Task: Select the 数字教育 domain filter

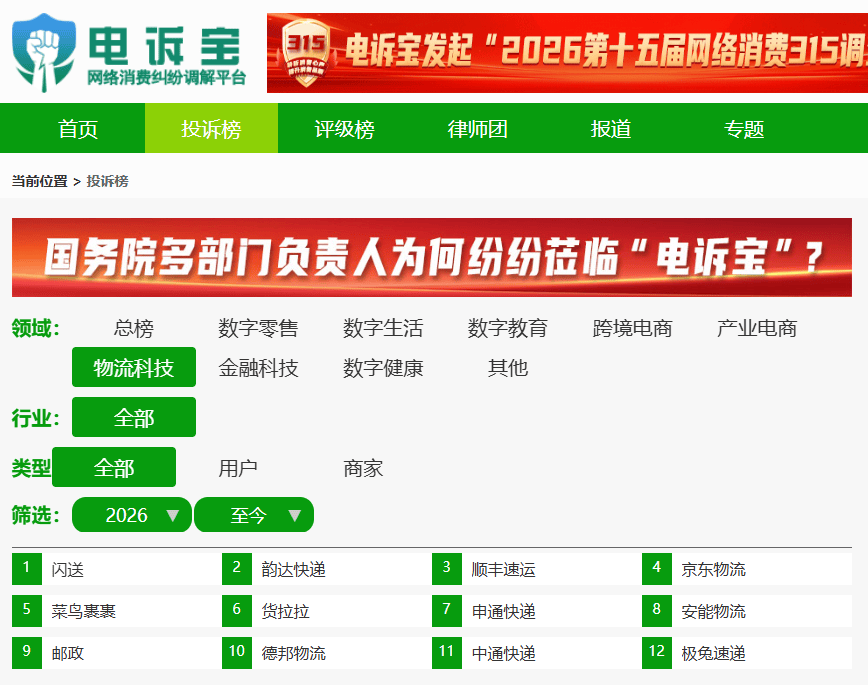Action: (507, 328)
